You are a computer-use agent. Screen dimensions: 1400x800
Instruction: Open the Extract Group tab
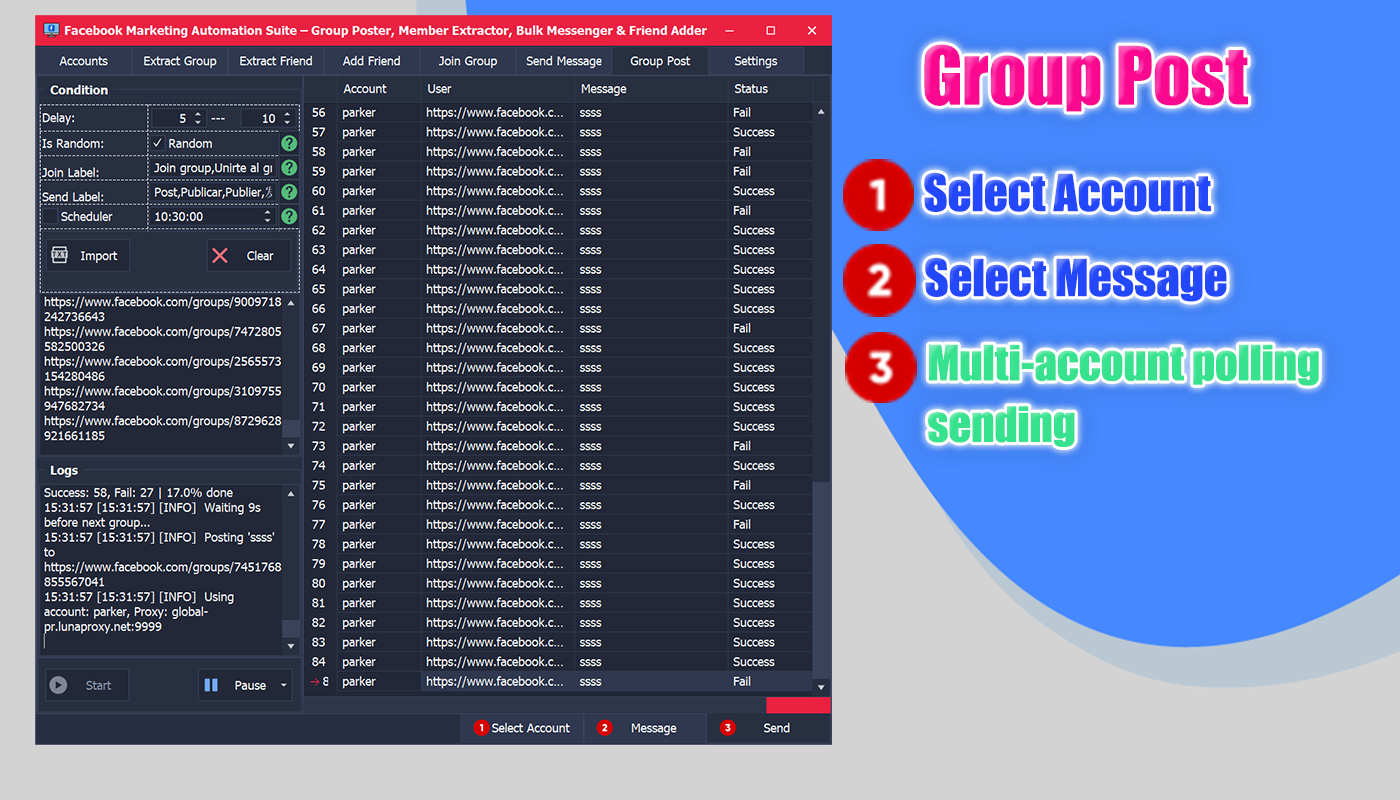(x=180, y=61)
